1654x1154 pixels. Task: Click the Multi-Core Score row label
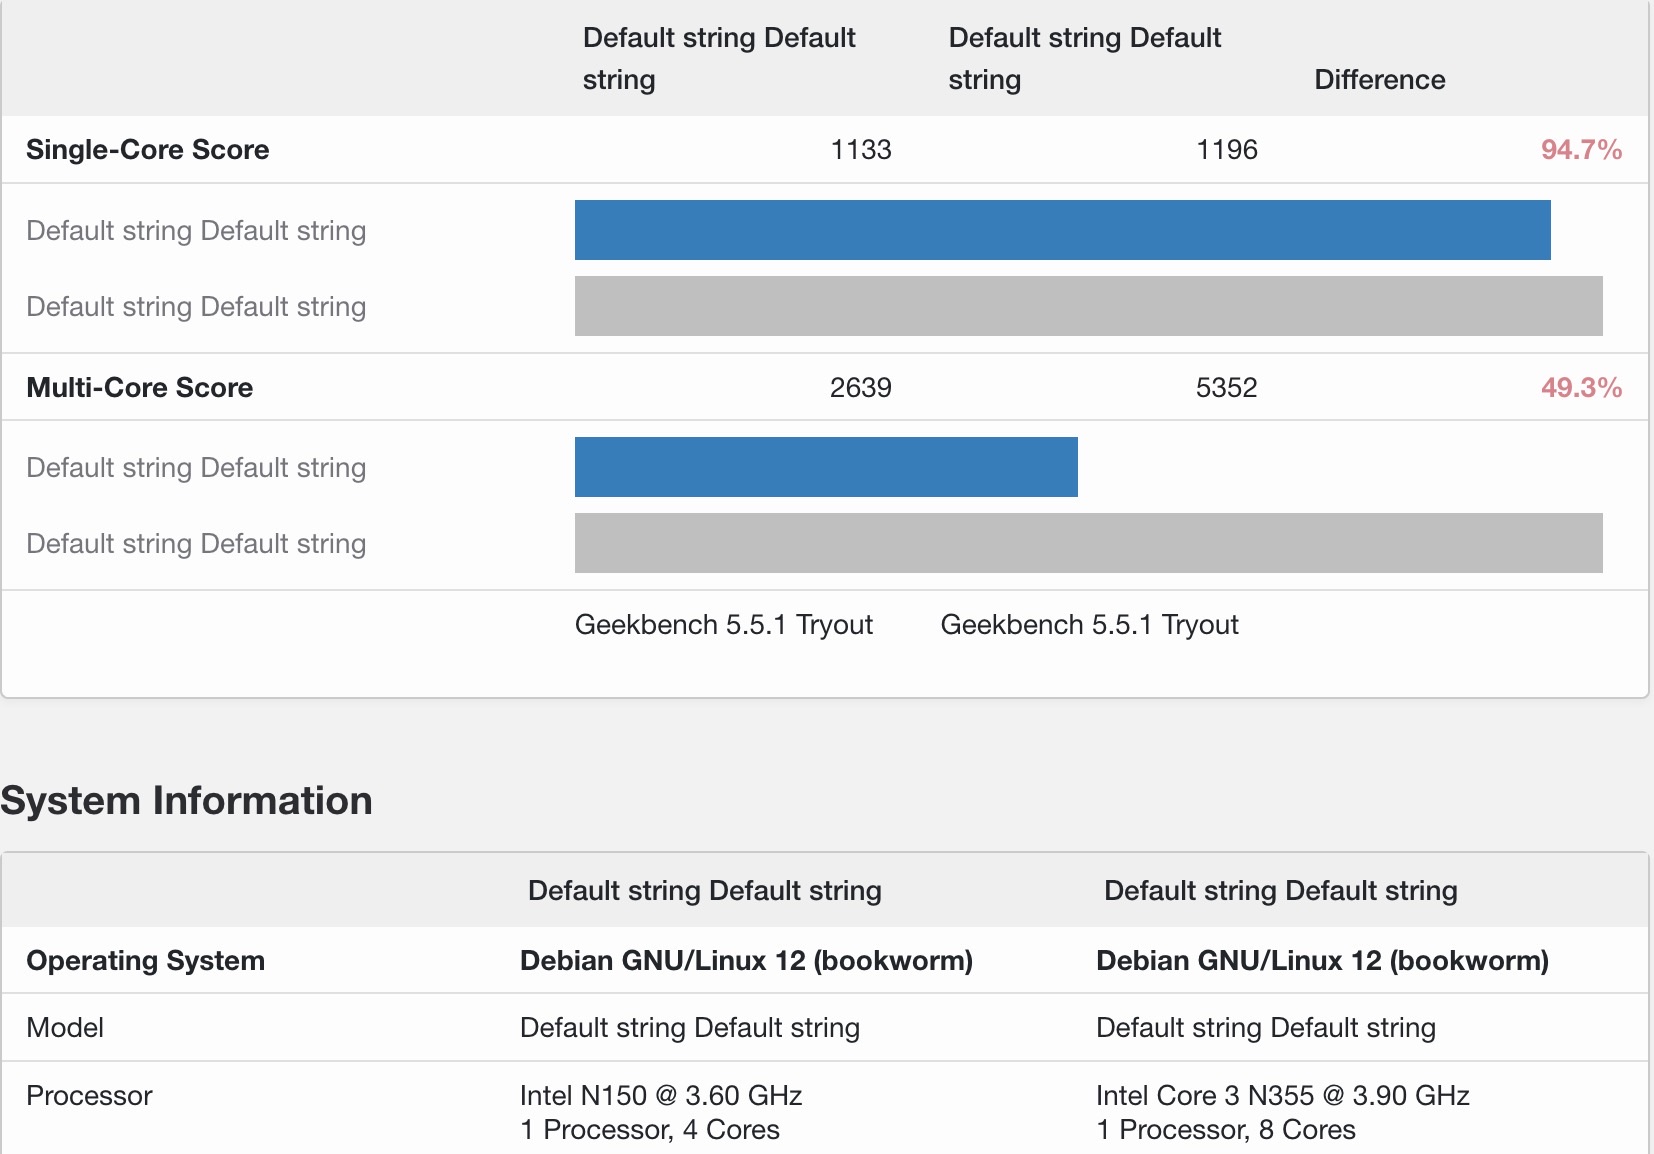pos(139,388)
